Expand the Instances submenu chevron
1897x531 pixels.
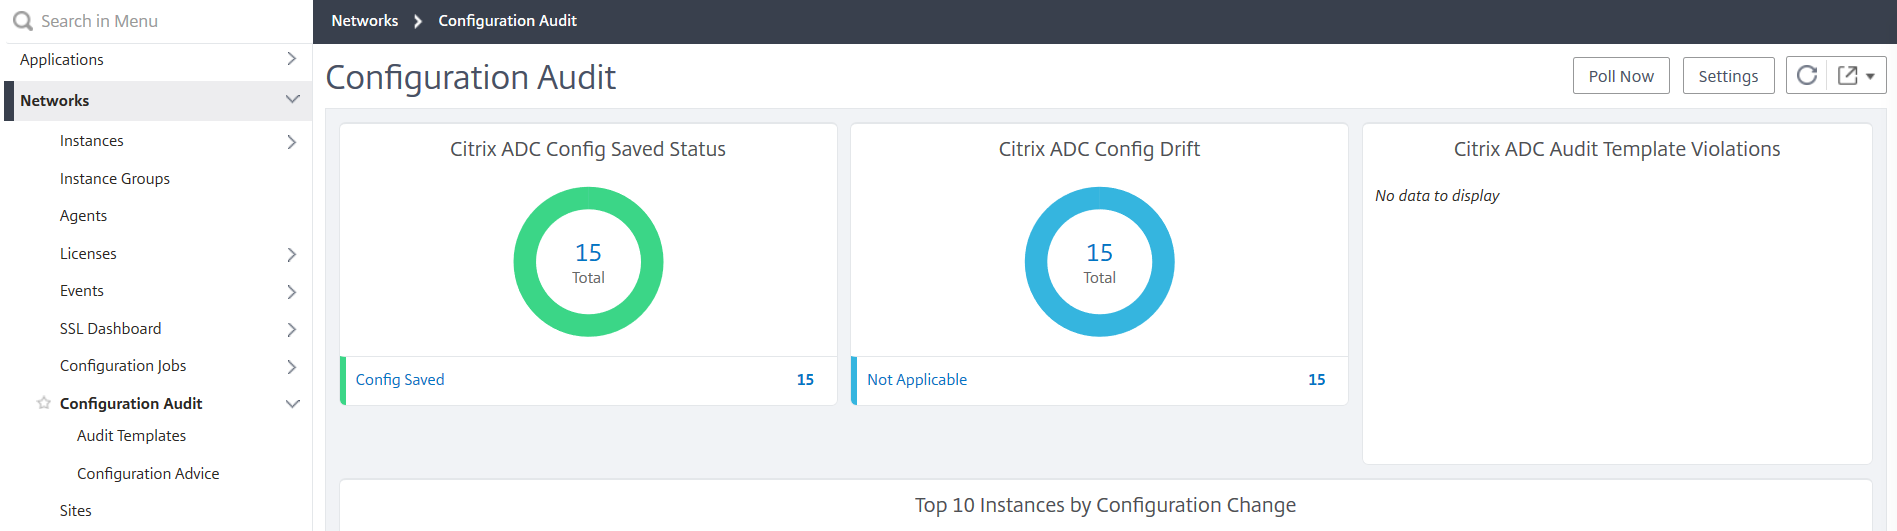point(292,142)
